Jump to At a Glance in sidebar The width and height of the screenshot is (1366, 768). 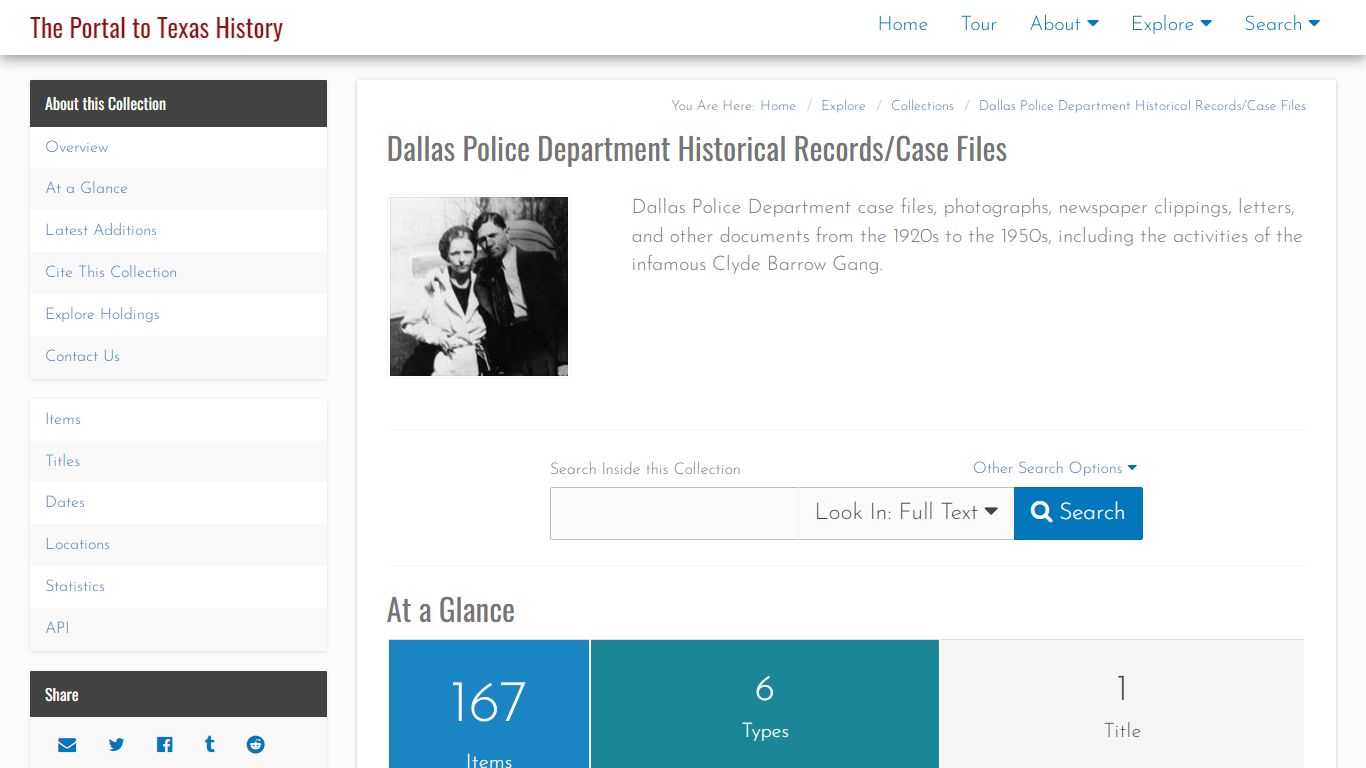pos(178,188)
